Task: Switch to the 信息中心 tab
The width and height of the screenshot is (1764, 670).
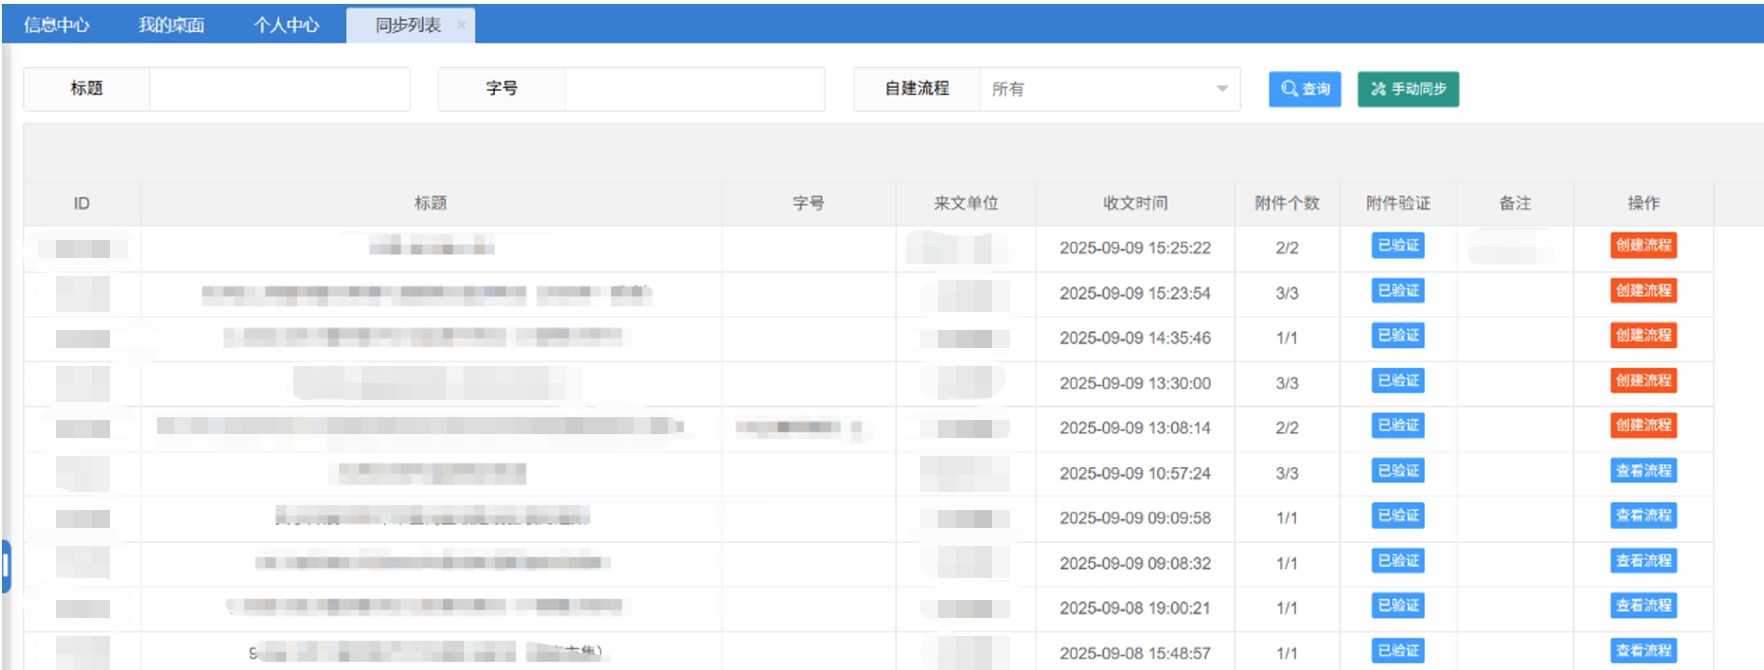Action: click(x=57, y=25)
